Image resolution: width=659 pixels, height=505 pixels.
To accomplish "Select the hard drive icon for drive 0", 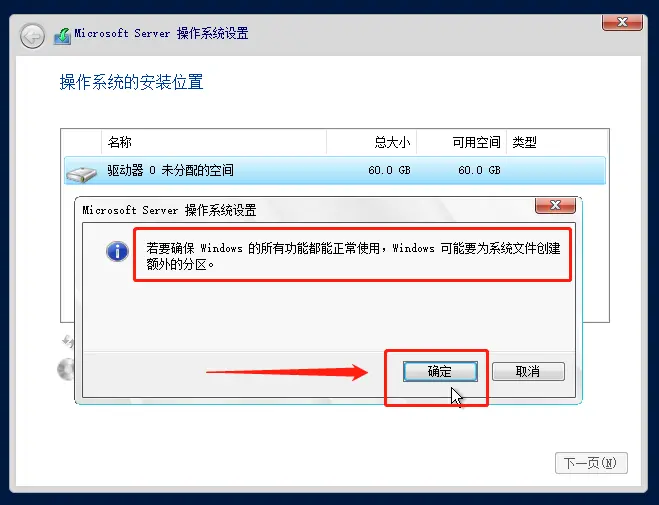I will coord(82,173).
